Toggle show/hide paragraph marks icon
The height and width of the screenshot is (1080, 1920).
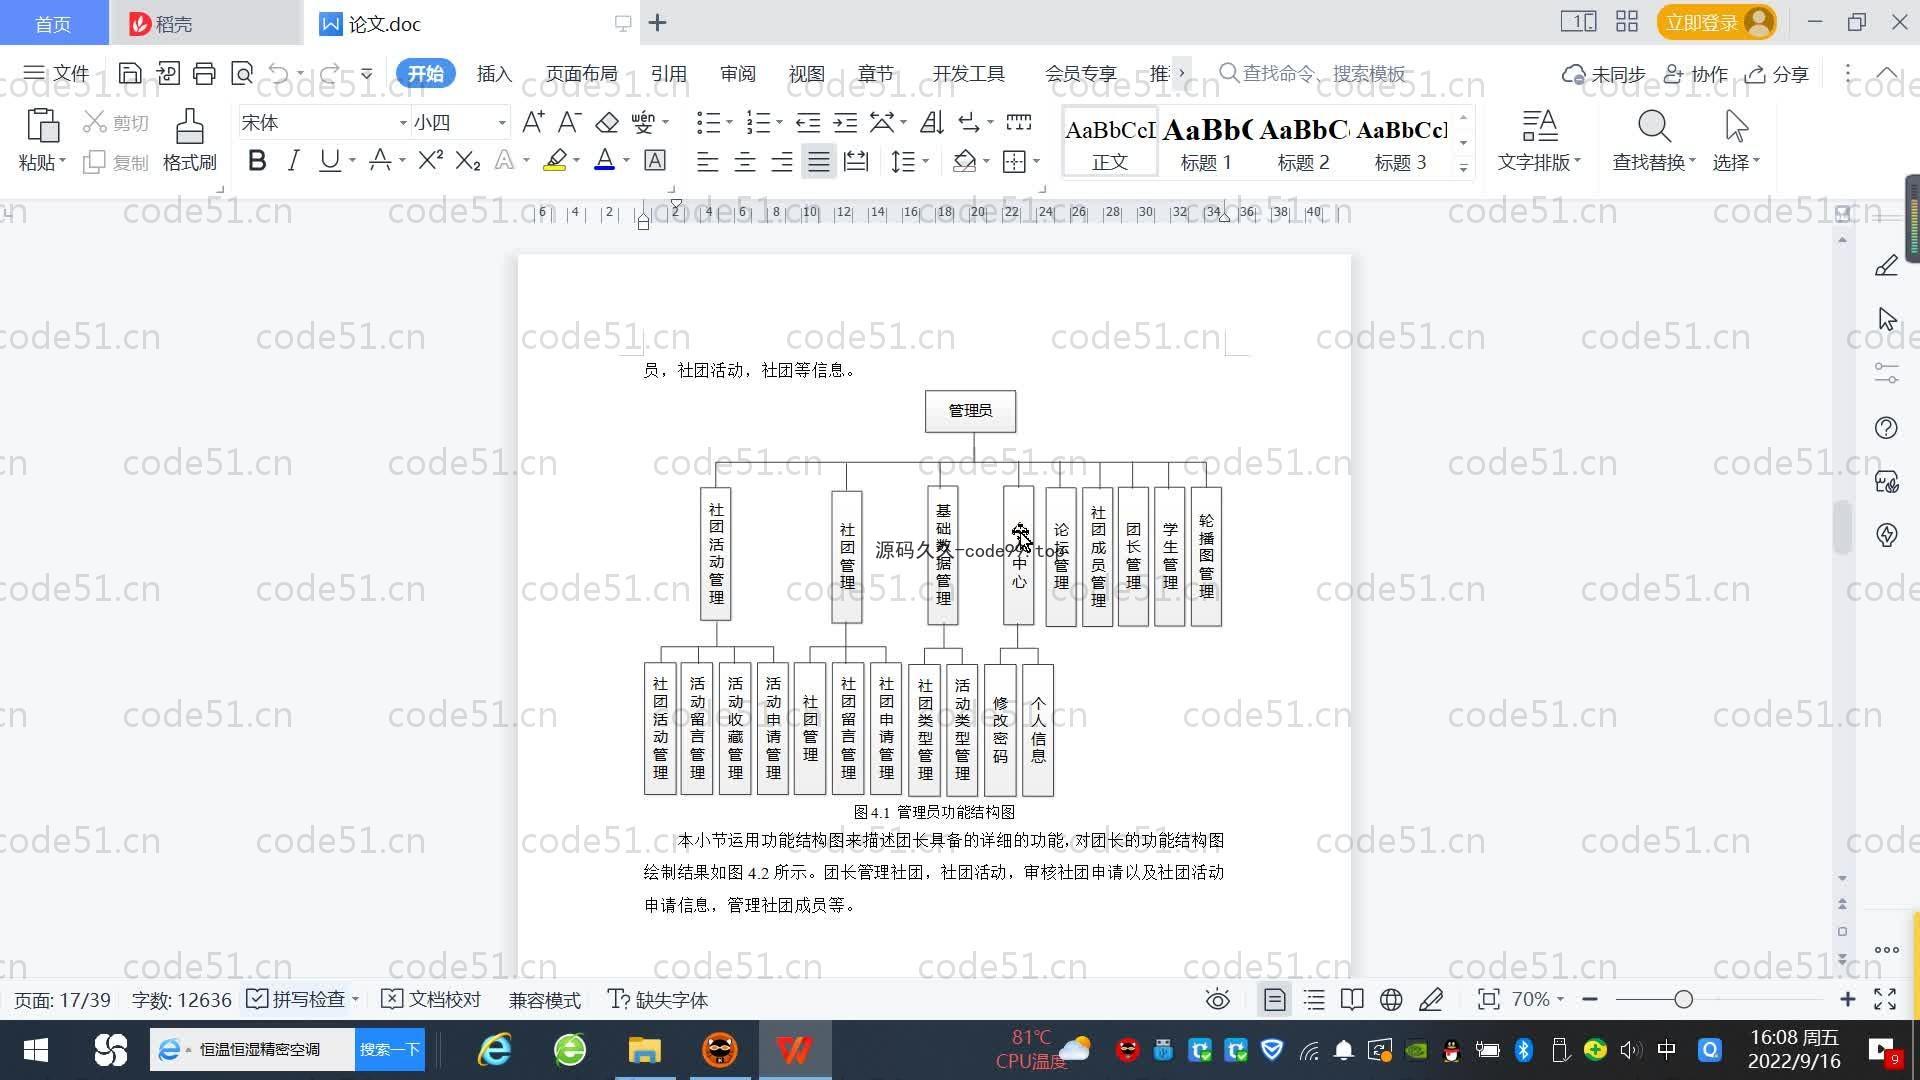coord(969,122)
